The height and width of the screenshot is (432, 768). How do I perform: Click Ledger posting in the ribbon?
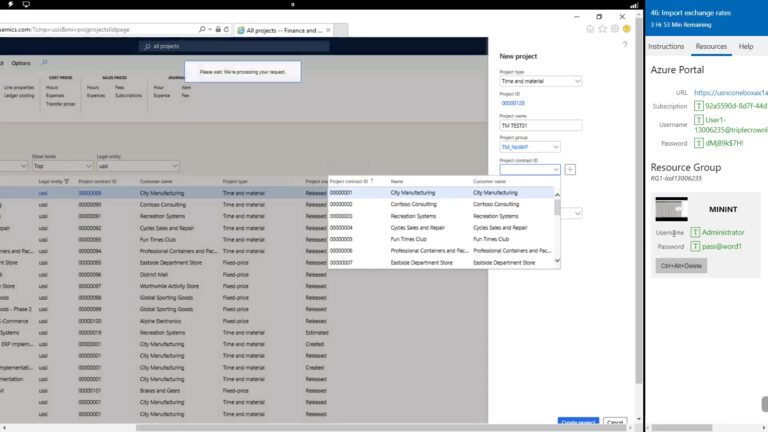tap(19, 96)
